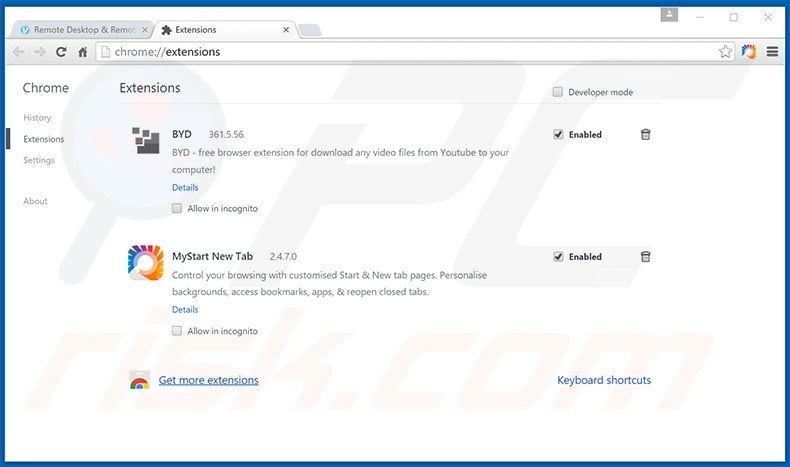This screenshot has height=467, width=790.
Task: Go back using the back arrow
Action: 19,52
